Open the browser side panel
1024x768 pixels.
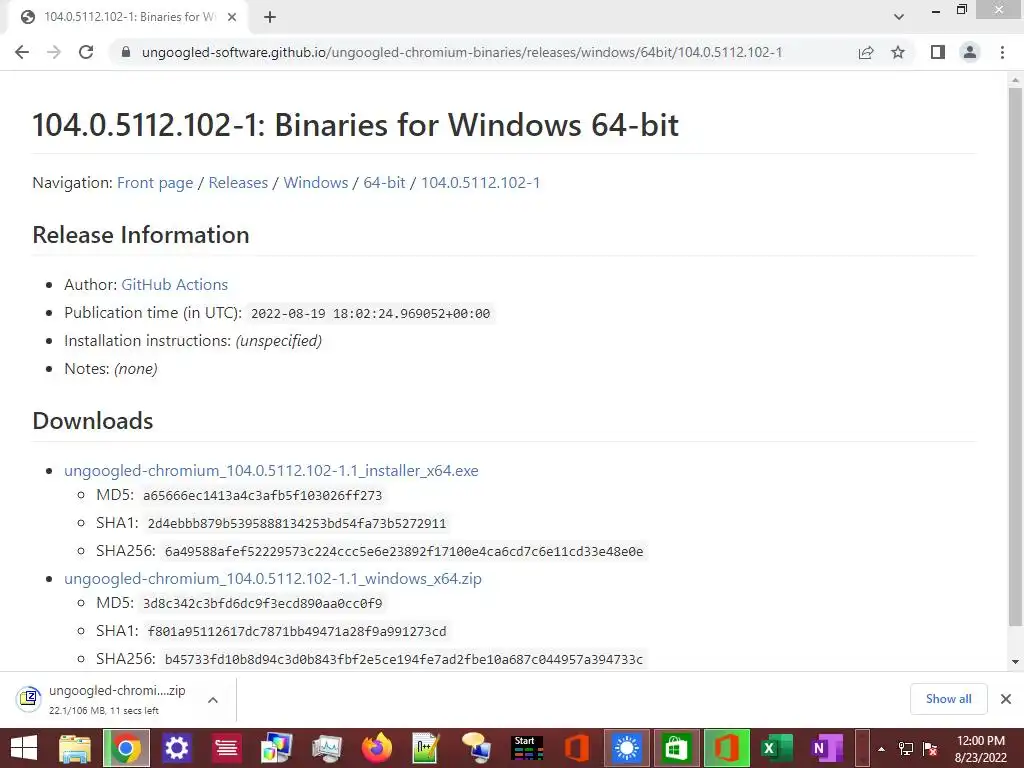[938, 52]
